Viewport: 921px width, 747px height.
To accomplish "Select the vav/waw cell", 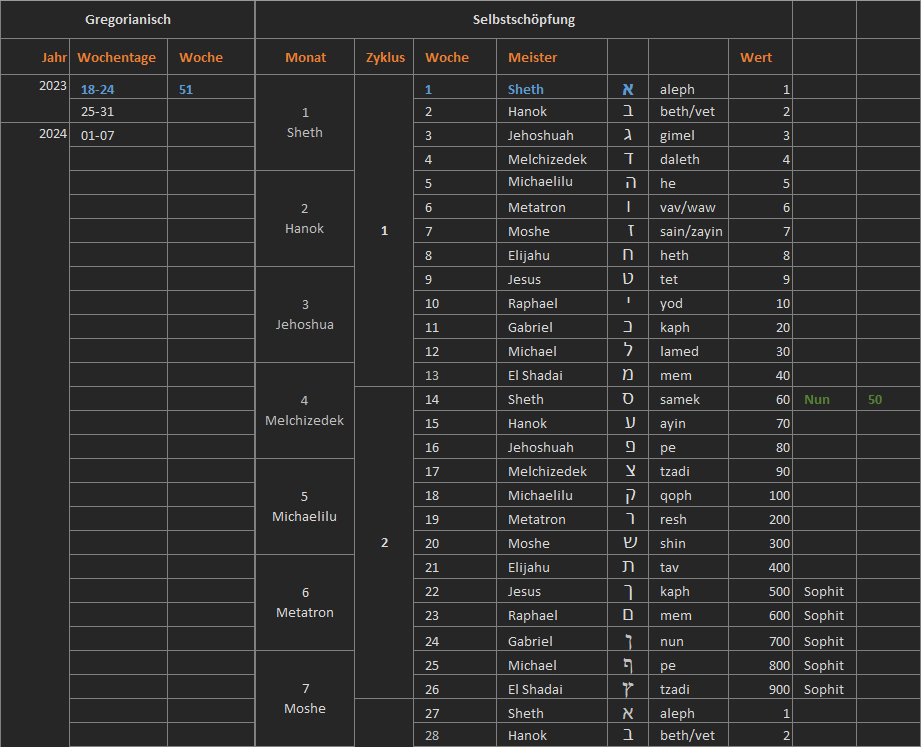I will pyautogui.click(x=688, y=207).
